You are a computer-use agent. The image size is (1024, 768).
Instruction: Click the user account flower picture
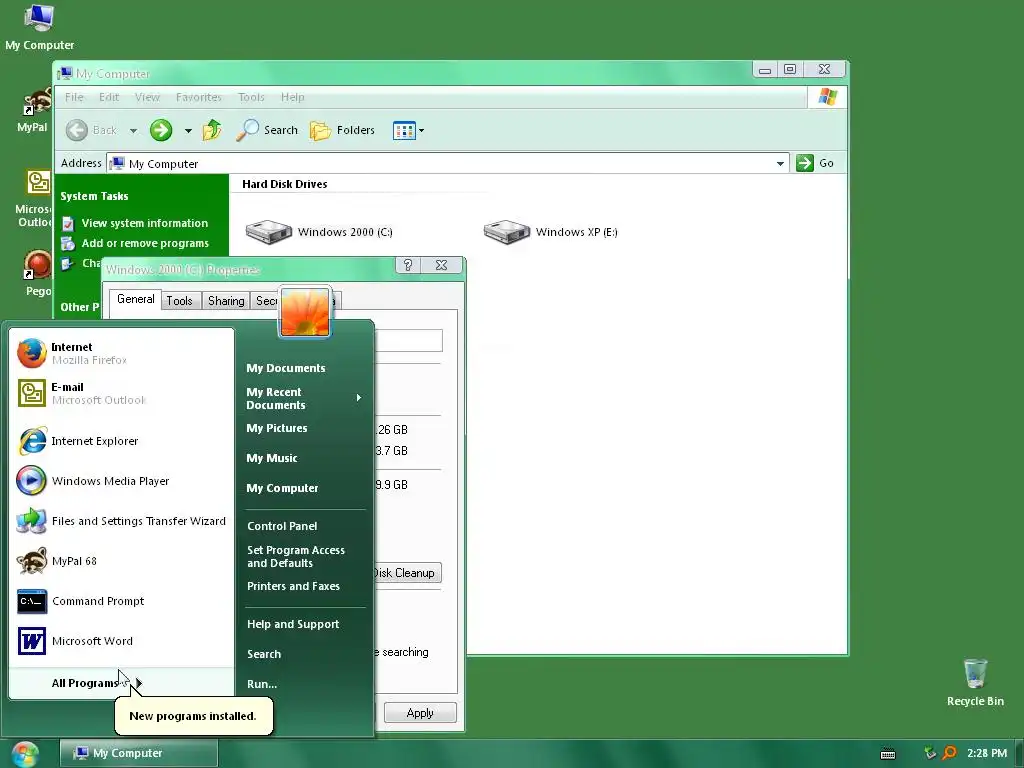(305, 312)
